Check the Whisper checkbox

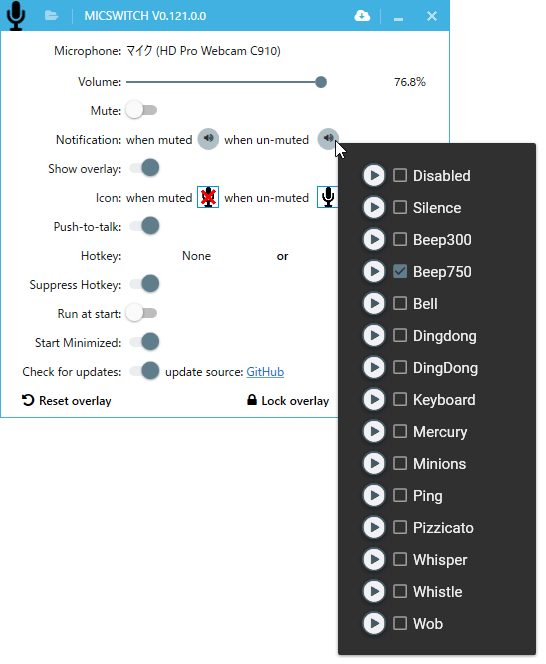[x=400, y=559]
